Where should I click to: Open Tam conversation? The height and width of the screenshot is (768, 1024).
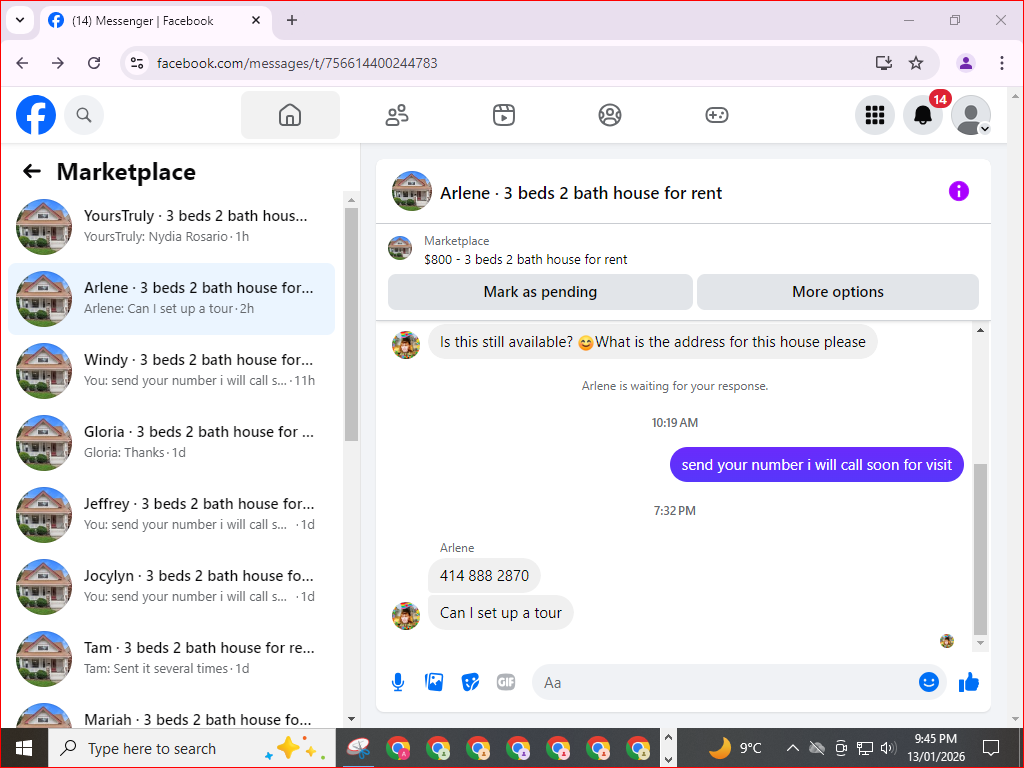coord(172,658)
